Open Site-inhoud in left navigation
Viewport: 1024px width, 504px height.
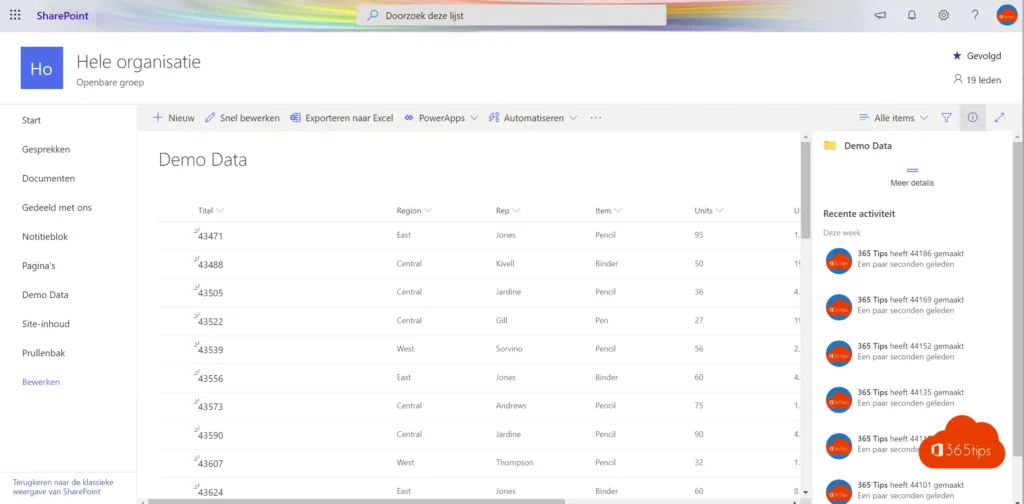(46, 324)
